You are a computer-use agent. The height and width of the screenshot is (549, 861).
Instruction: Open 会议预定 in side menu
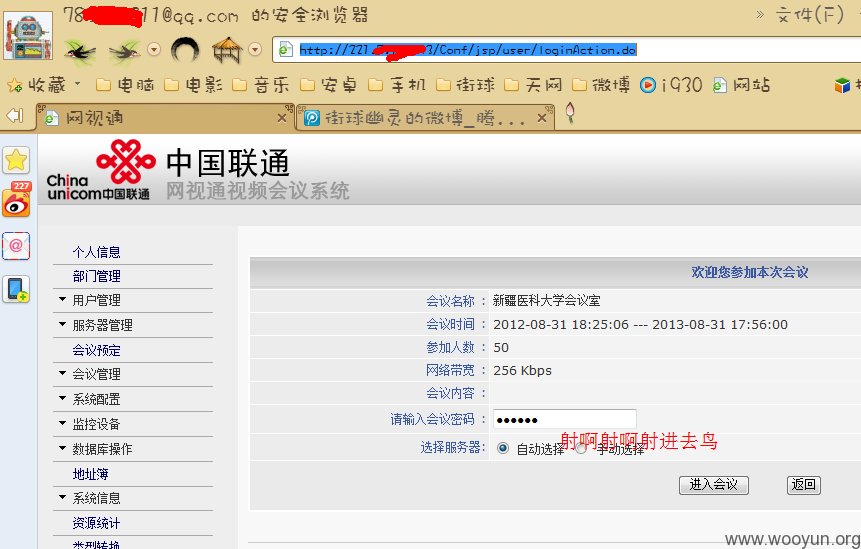pos(97,350)
